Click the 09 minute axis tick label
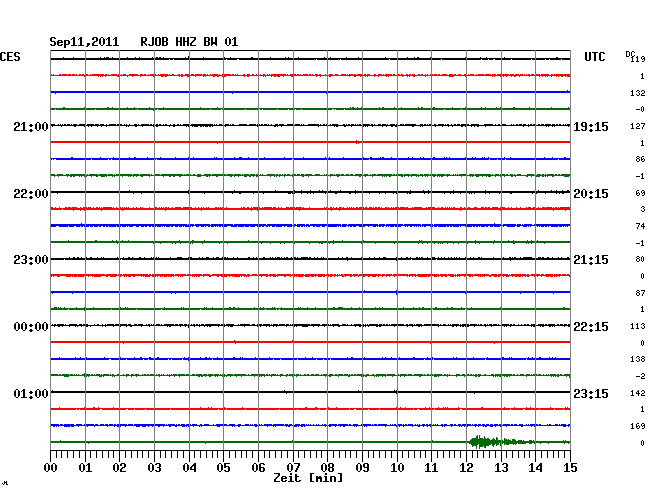650x494 pixels. click(362, 467)
